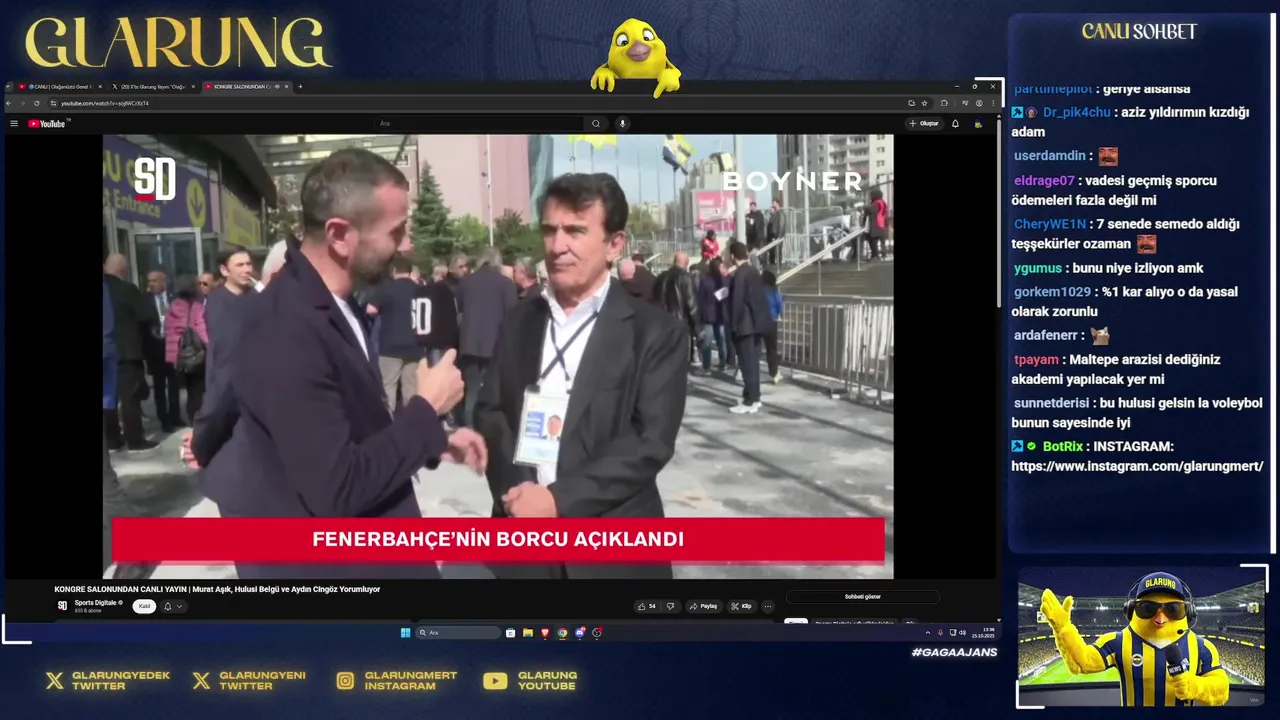The width and height of the screenshot is (1280, 720).
Task: Click username userdamdin in chat
Action: [1050, 156]
